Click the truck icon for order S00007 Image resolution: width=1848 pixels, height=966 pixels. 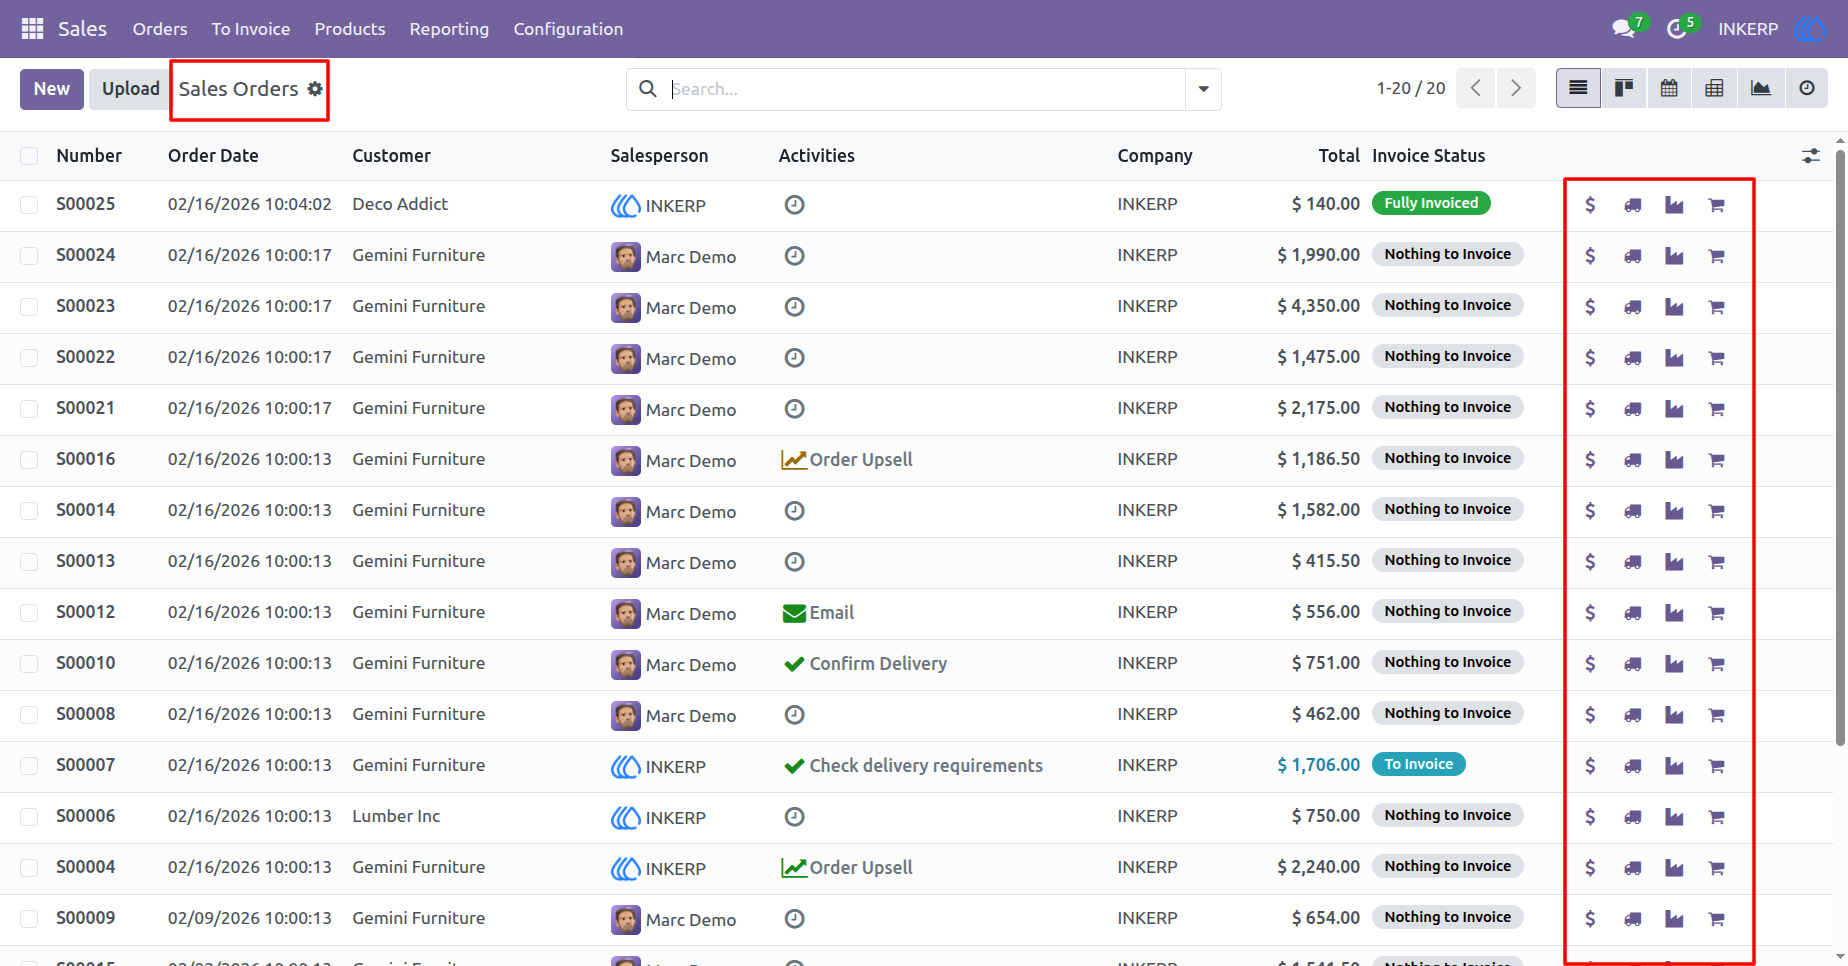click(1633, 766)
